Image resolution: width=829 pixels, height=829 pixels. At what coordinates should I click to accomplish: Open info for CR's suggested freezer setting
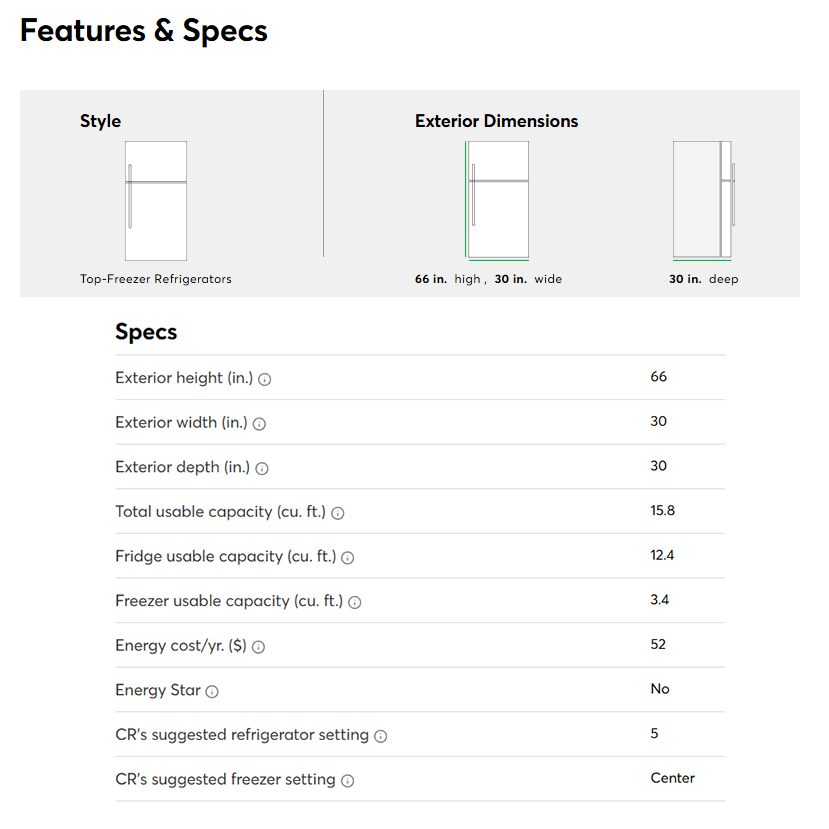tap(347, 781)
